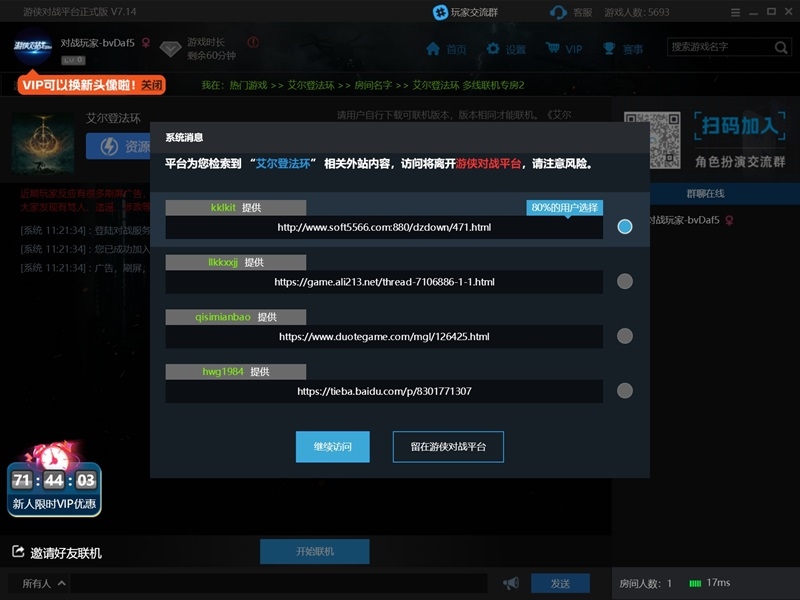Click the search magnifier icon

[x=781, y=47]
